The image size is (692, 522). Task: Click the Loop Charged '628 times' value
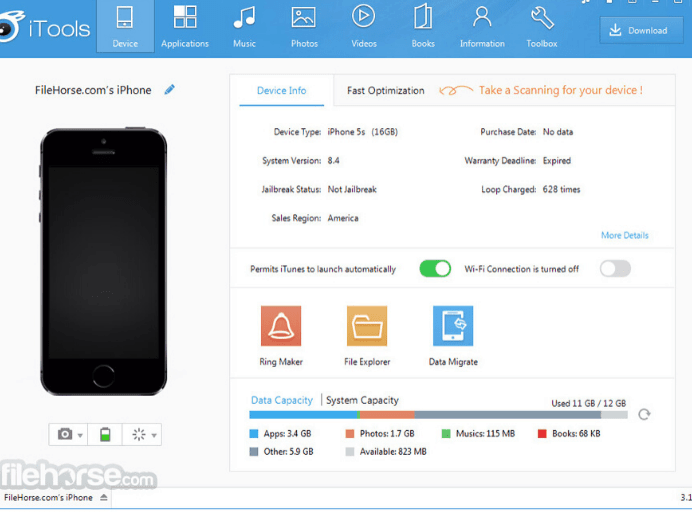point(561,189)
